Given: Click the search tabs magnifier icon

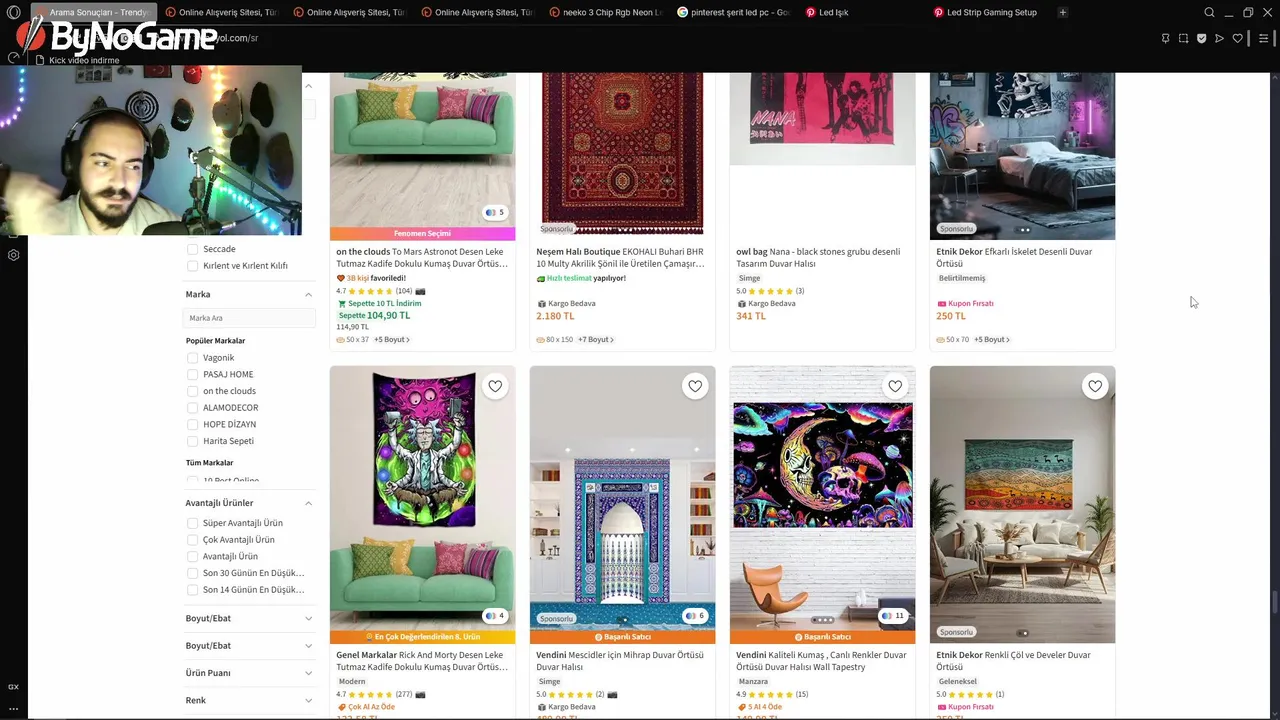Looking at the screenshot, I should tap(1209, 13).
